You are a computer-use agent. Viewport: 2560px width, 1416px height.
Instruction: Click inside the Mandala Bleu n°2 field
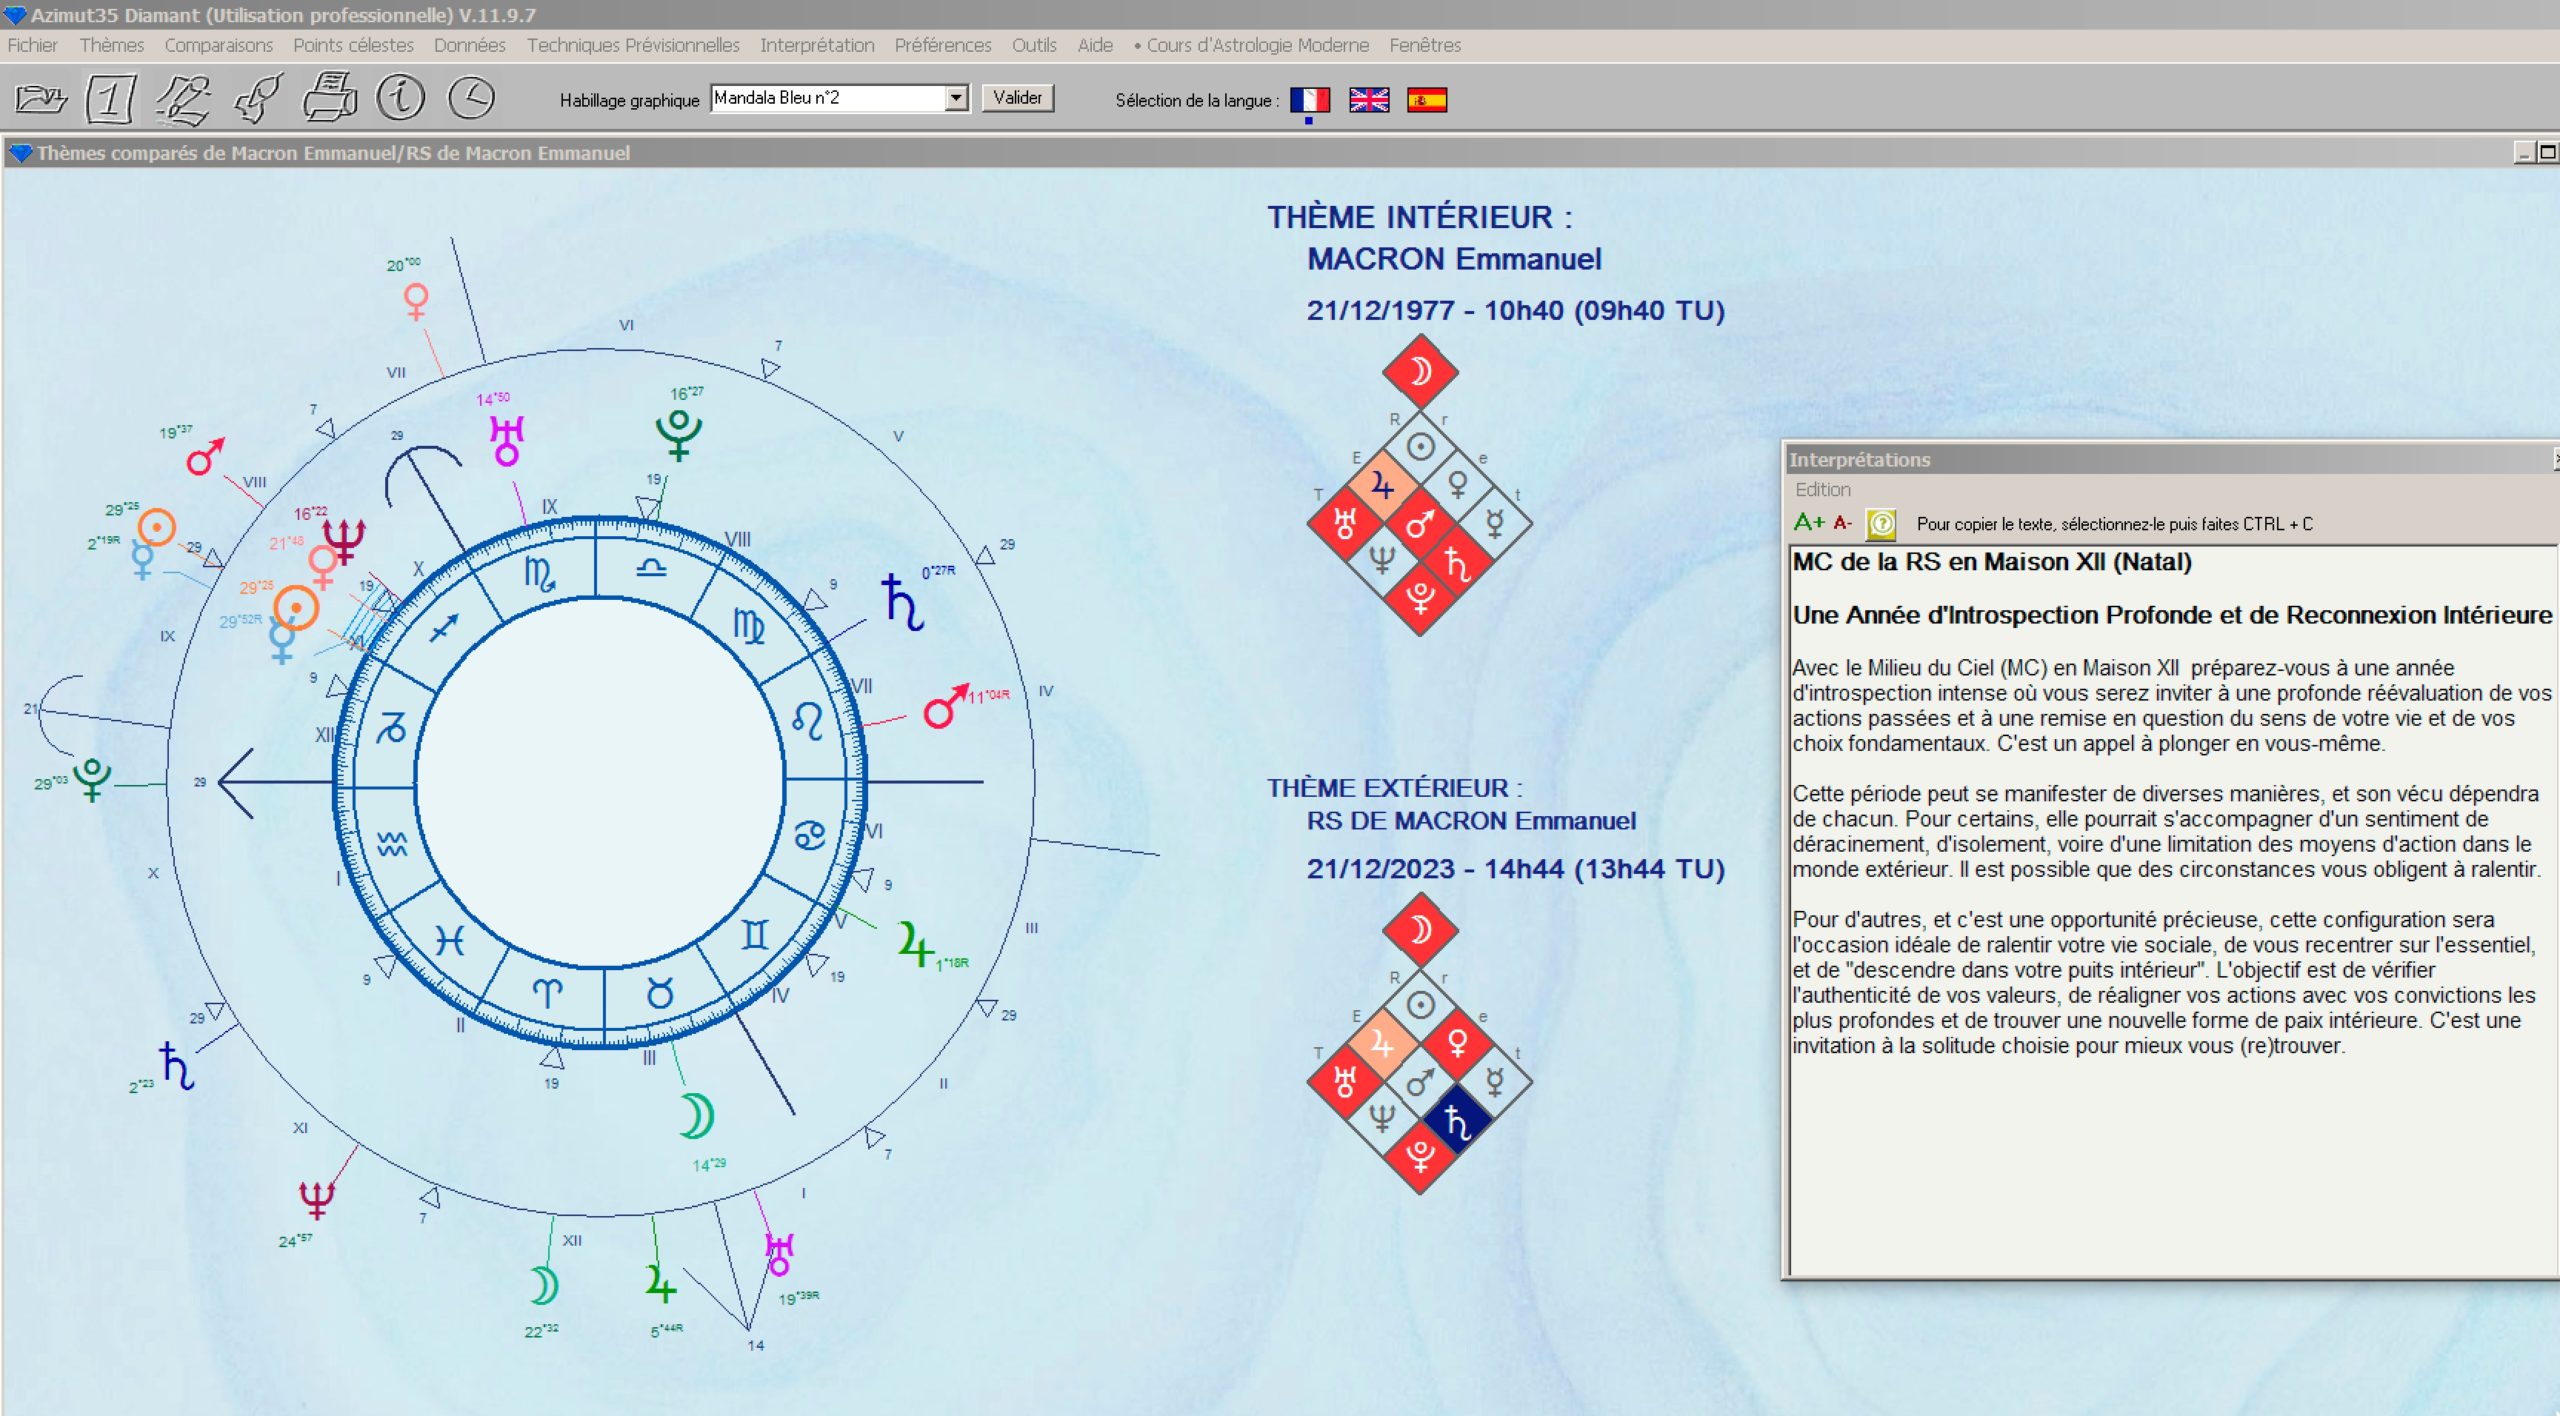829,98
